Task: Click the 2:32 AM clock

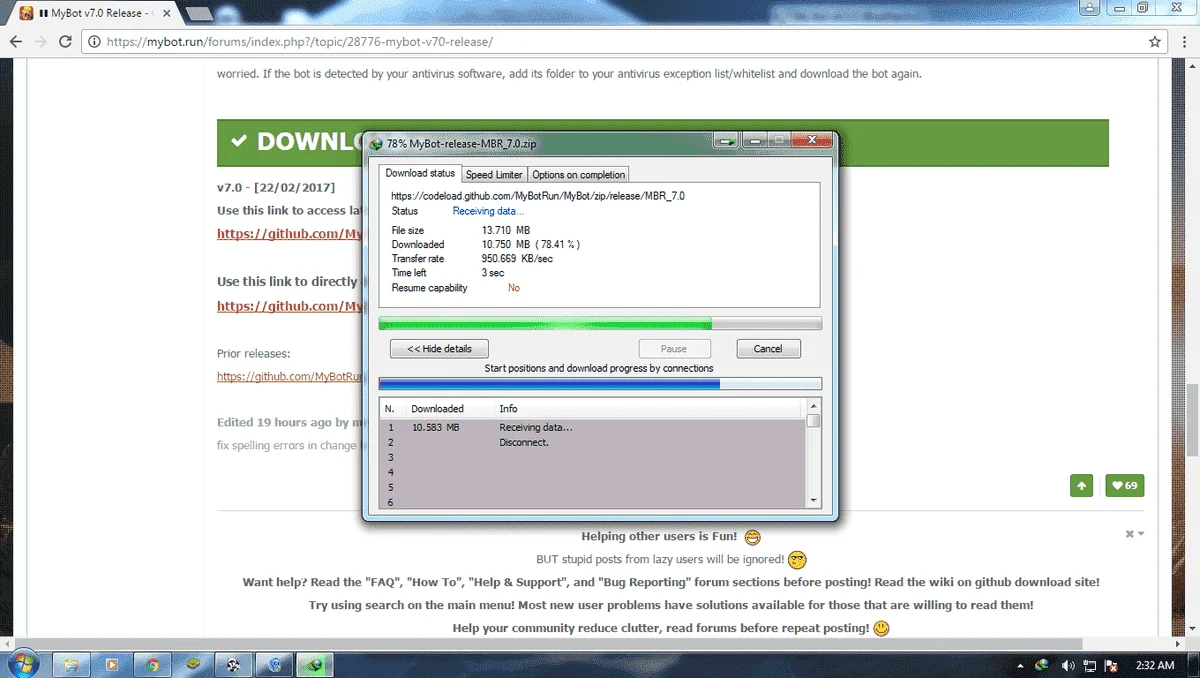Action: pos(1154,665)
